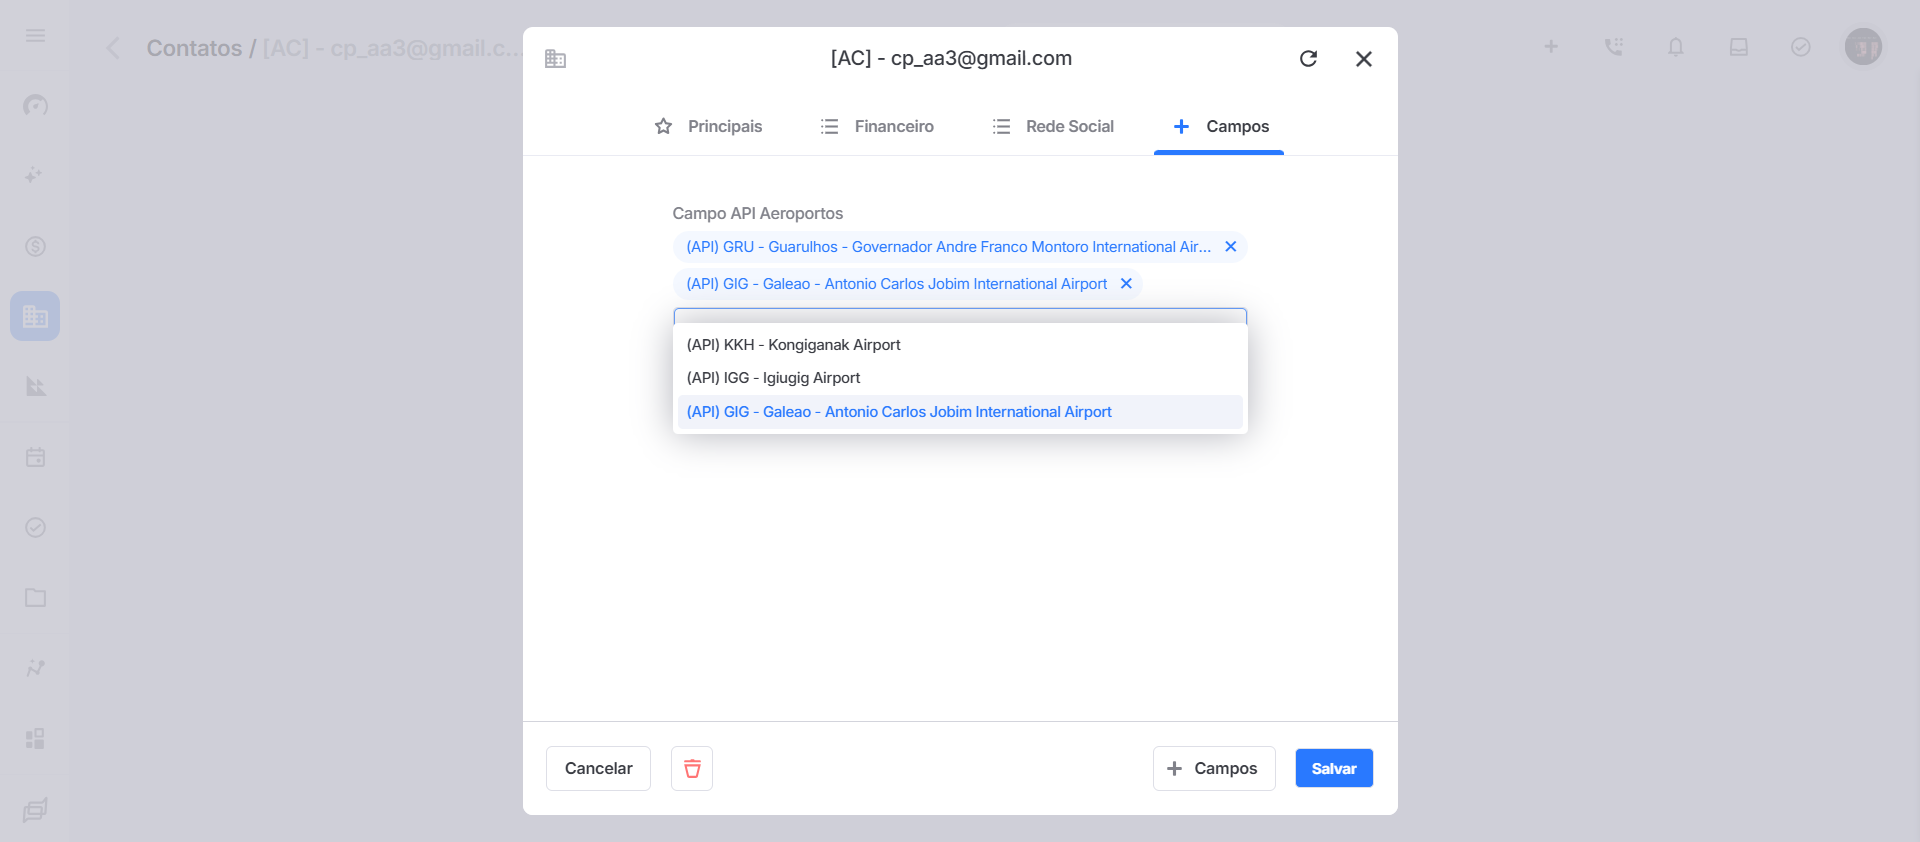Open the user avatar profile

(x=1863, y=46)
